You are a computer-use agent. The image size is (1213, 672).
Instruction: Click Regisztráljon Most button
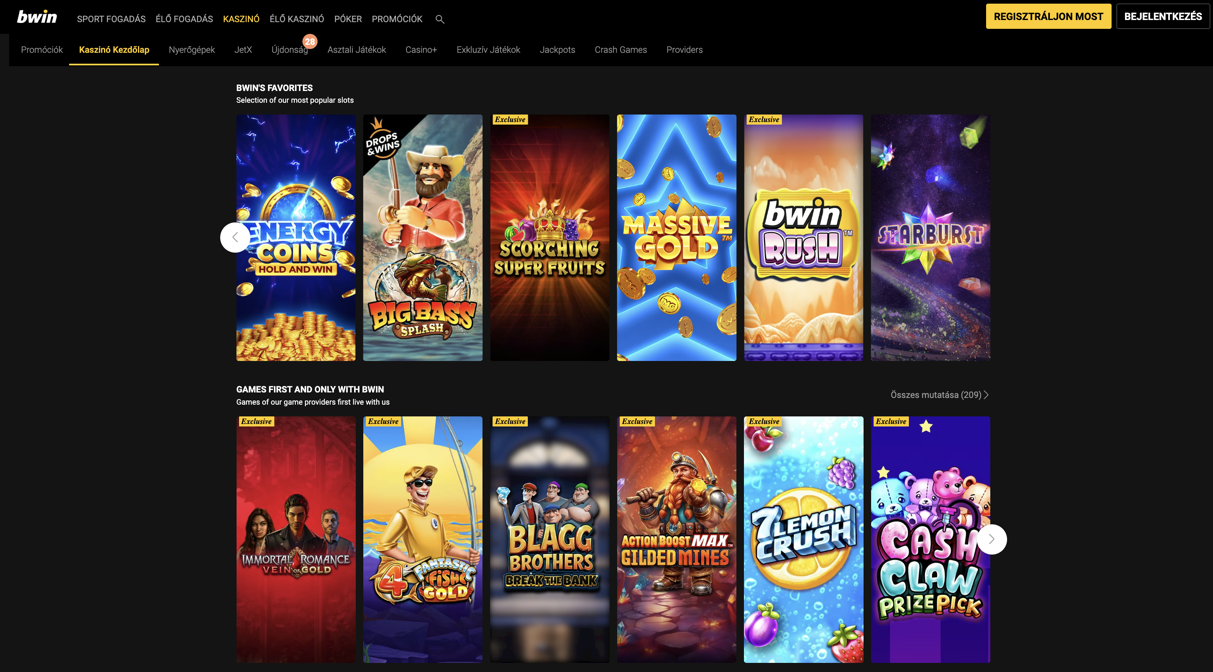click(x=1048, y=16)
